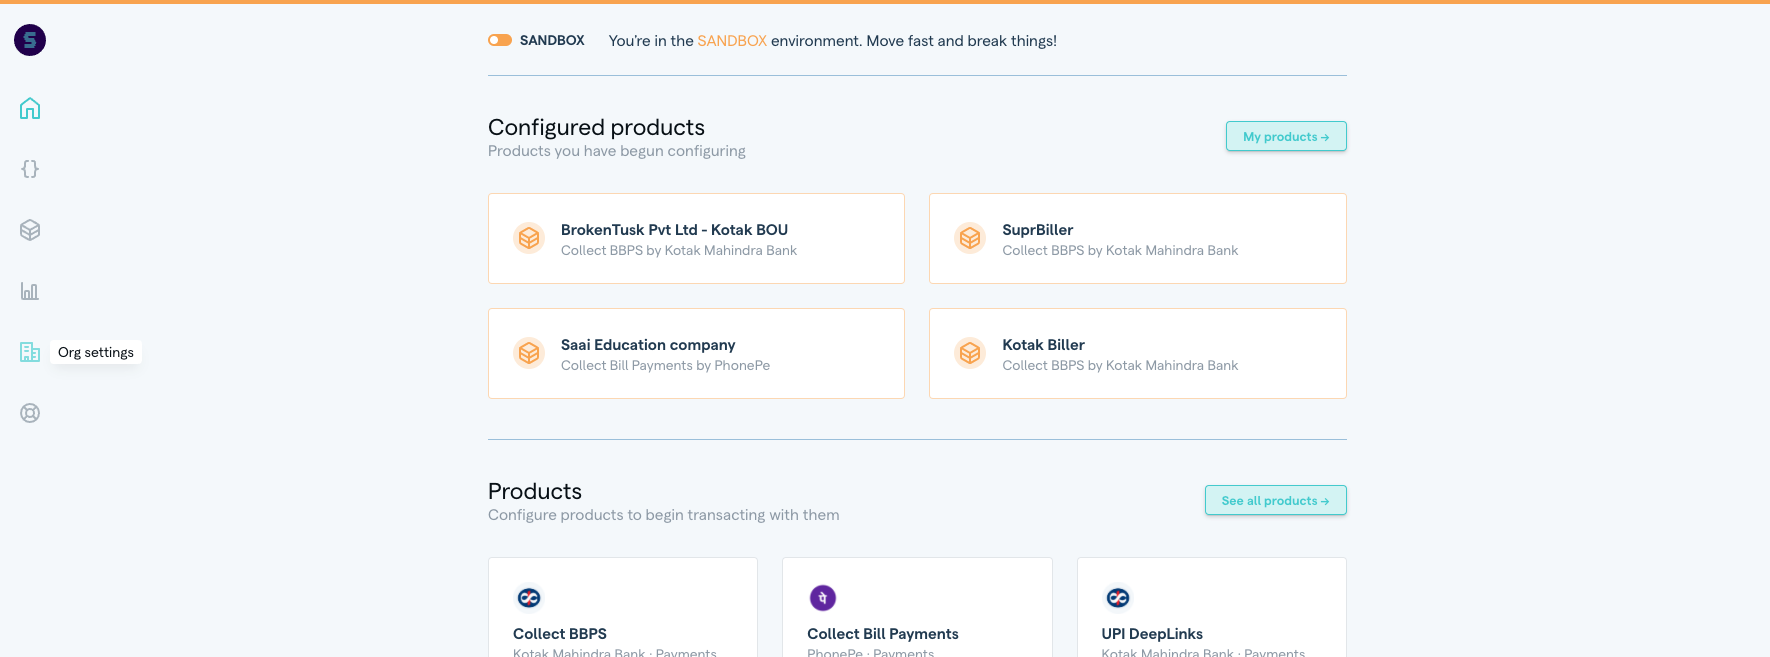Click the Kotak logo on Collect BBPS
Viewport: 1770px width, 657px height.
(529, 598)
